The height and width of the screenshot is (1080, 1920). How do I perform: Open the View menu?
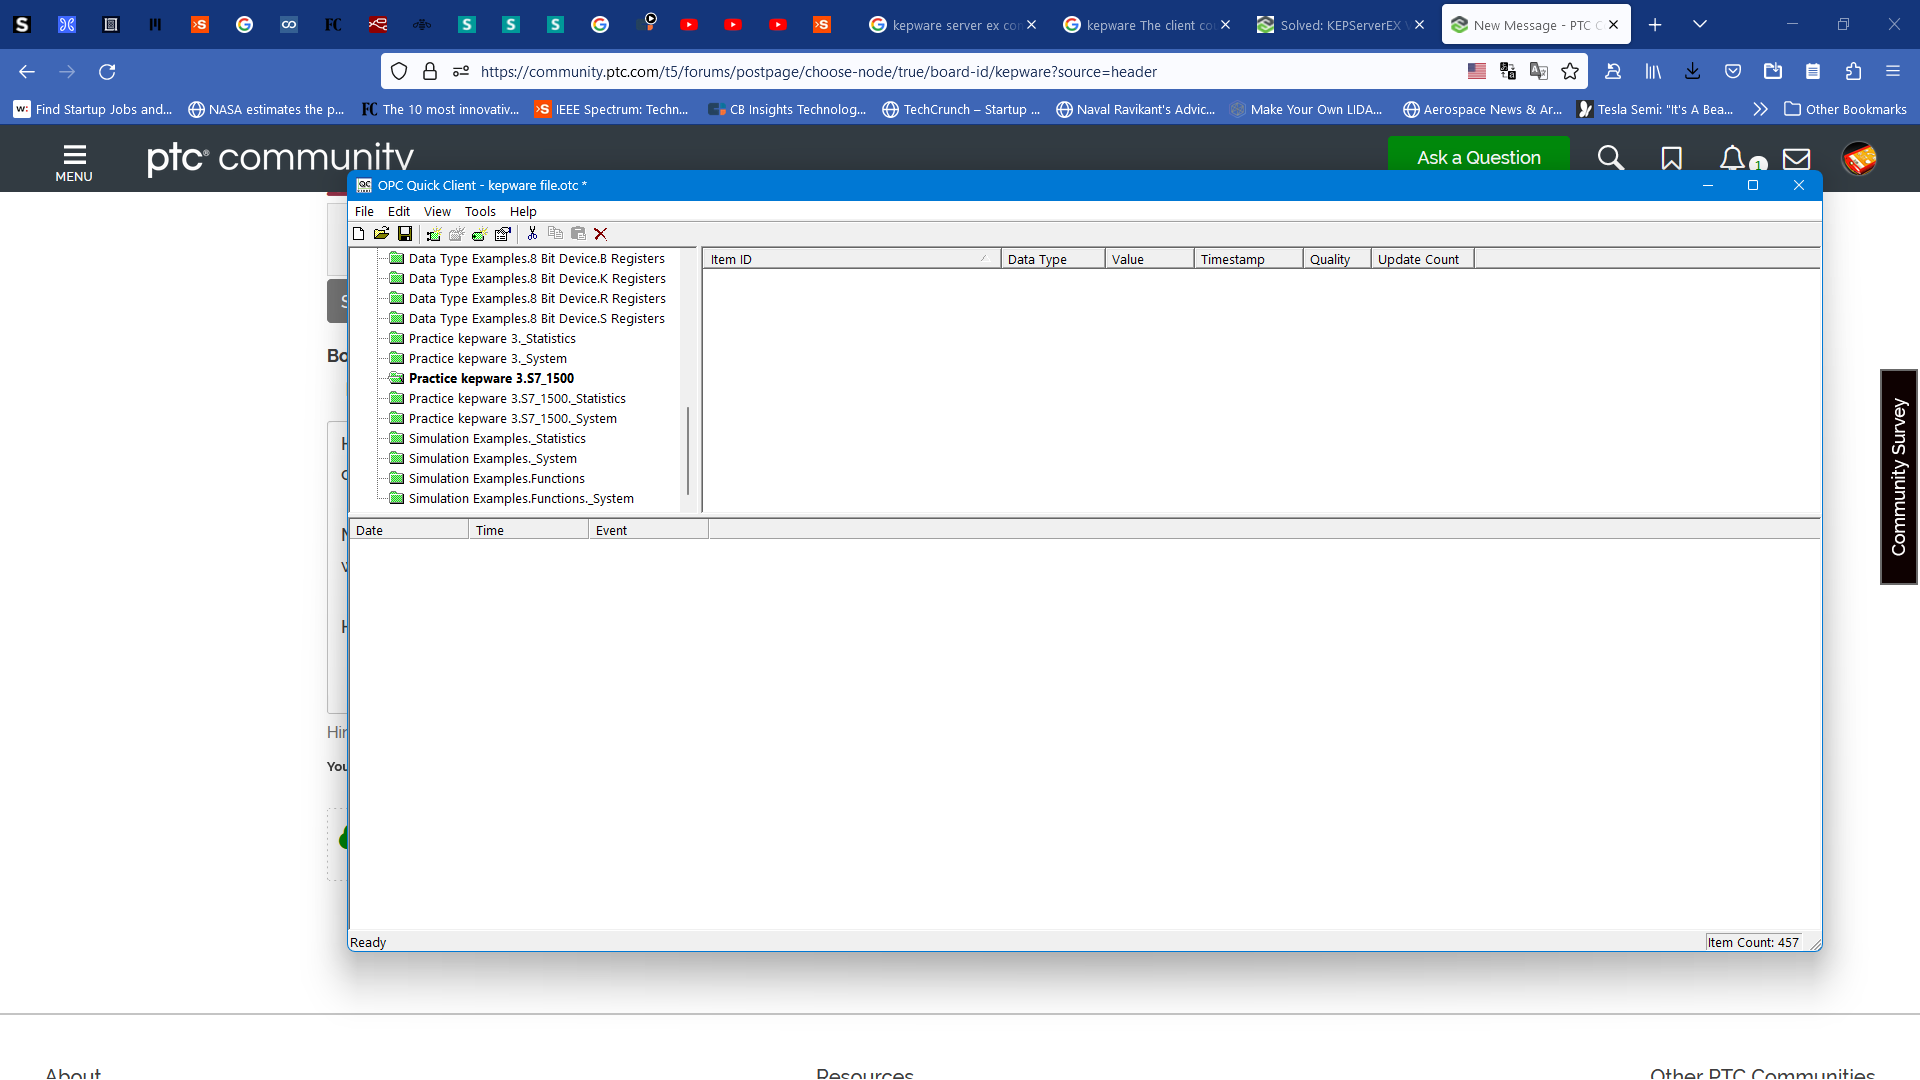[x=437, y=212]
